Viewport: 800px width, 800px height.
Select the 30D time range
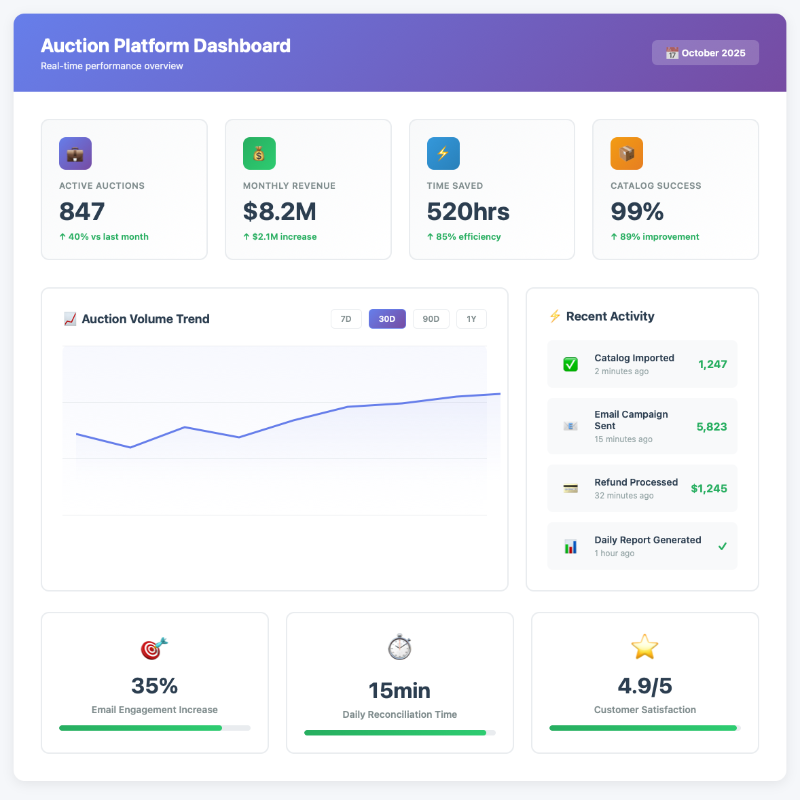[x=387, y=319]
